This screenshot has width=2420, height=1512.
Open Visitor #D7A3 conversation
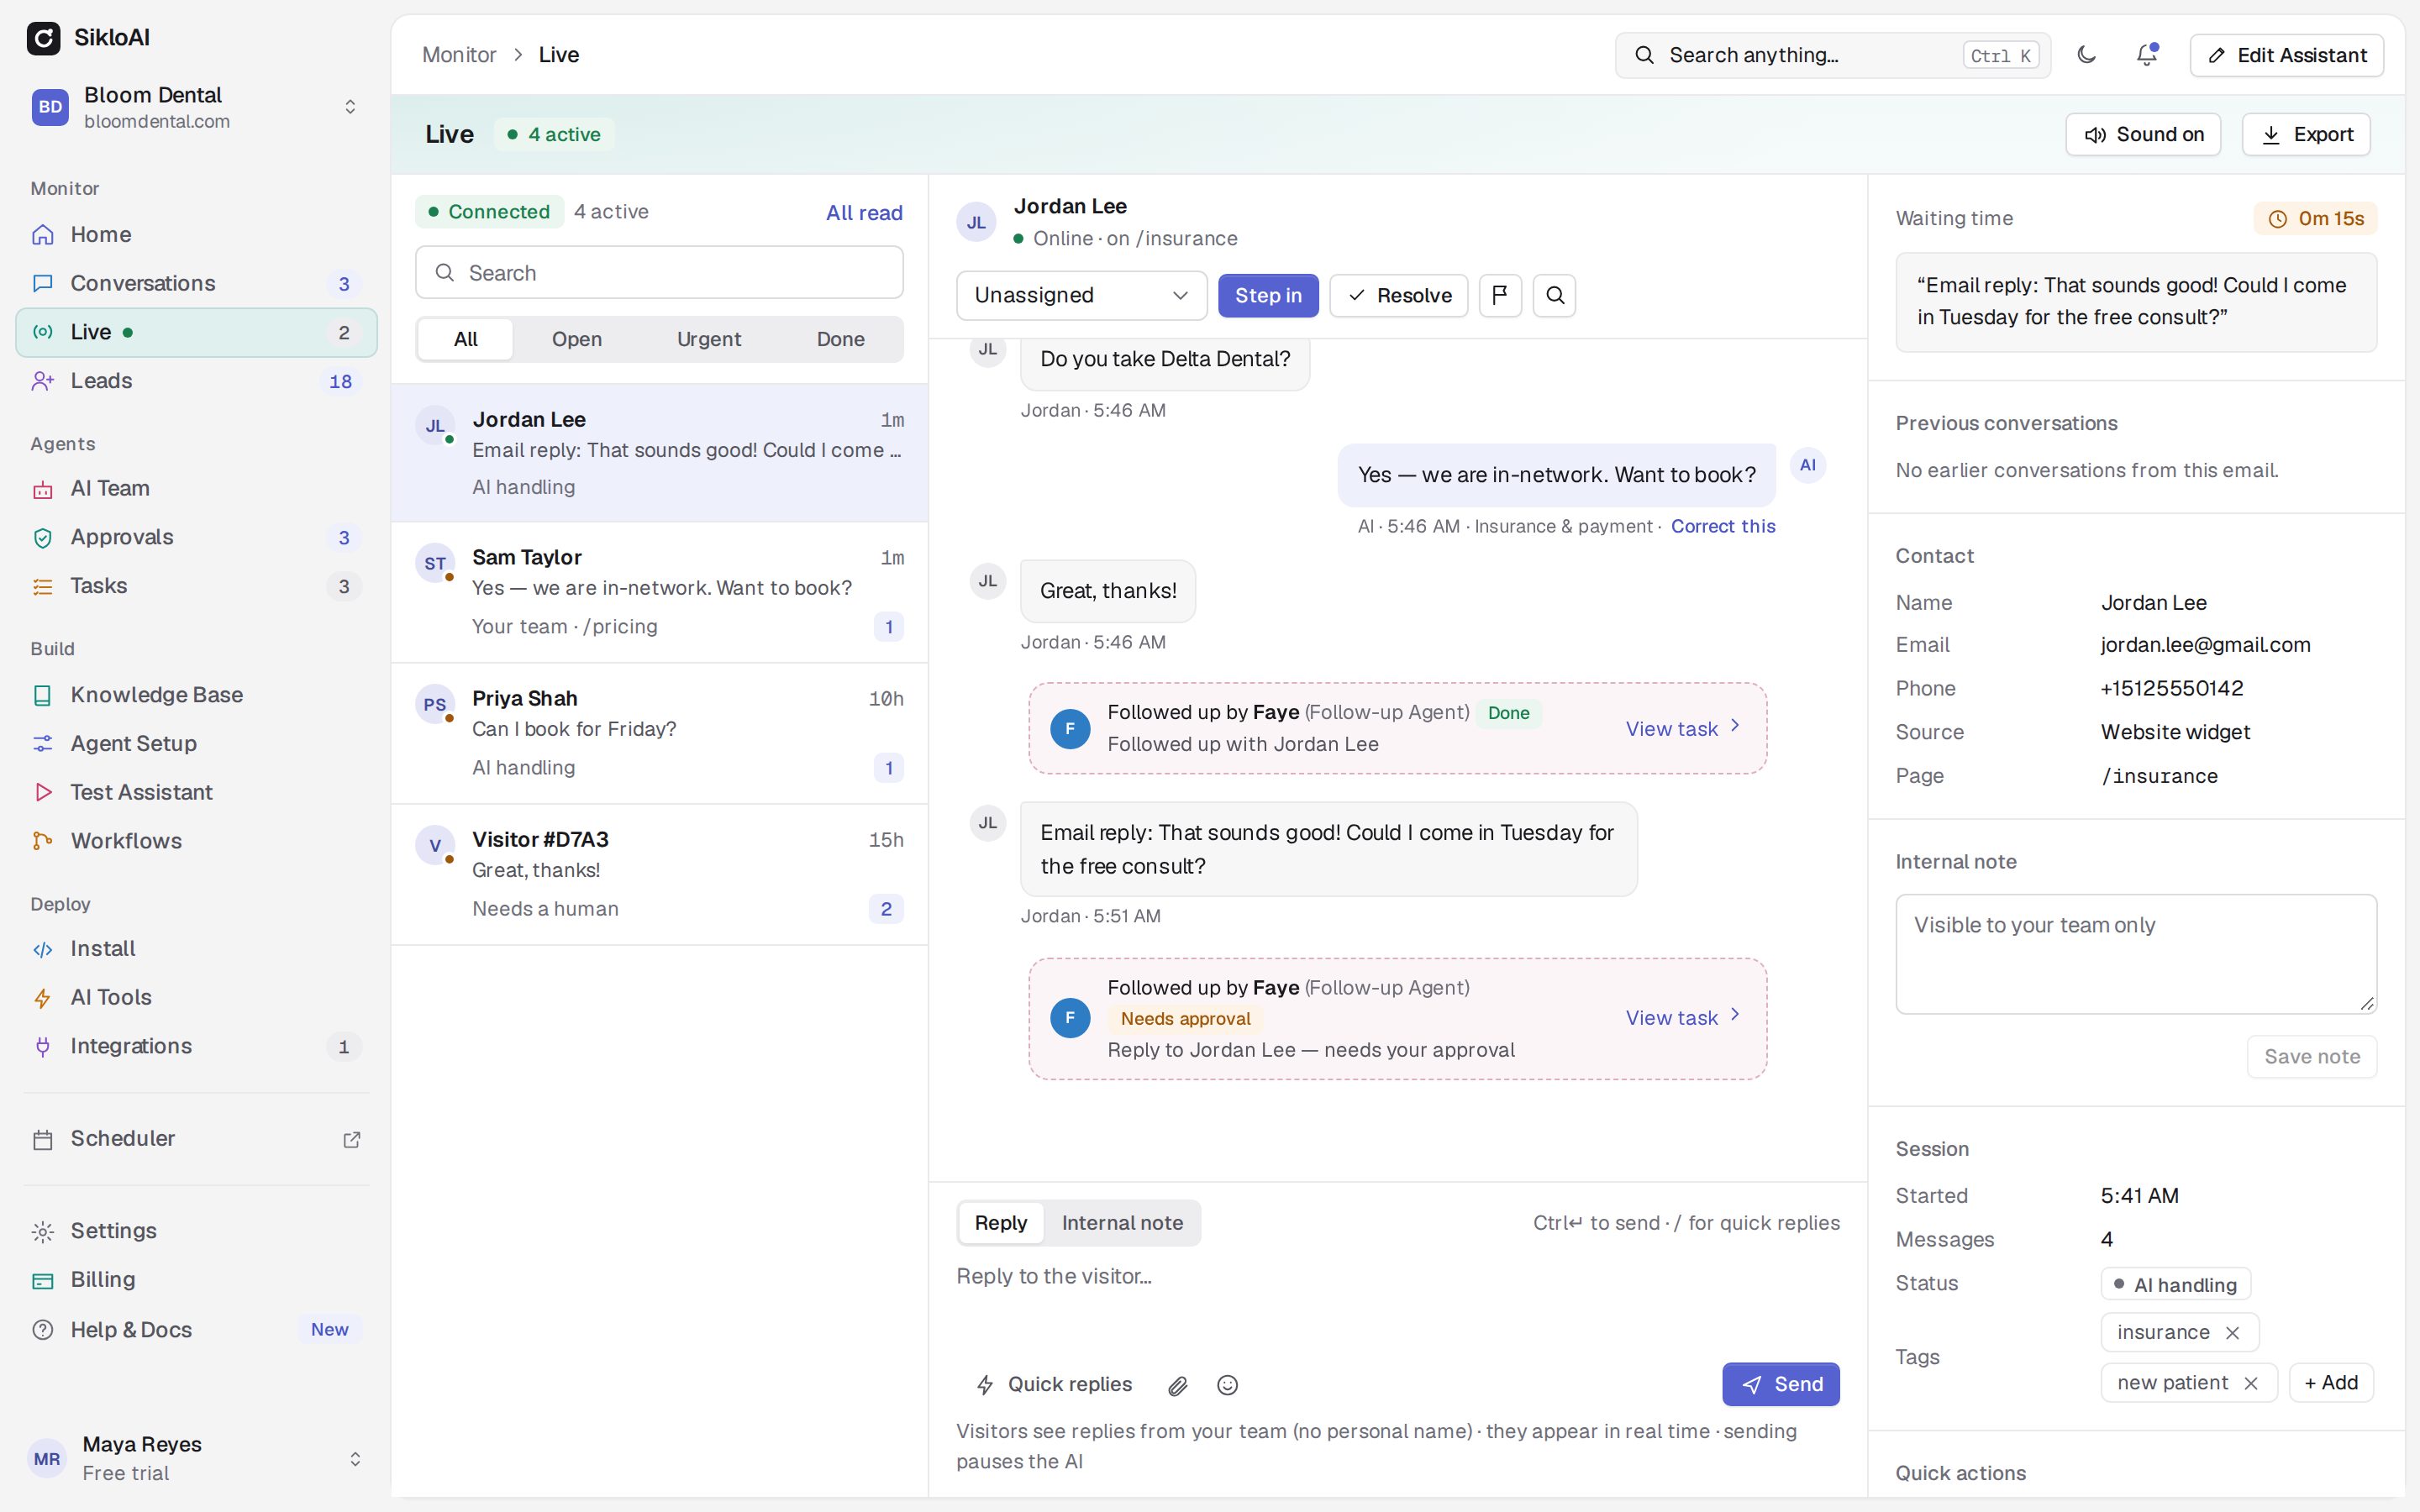(659, 874)
